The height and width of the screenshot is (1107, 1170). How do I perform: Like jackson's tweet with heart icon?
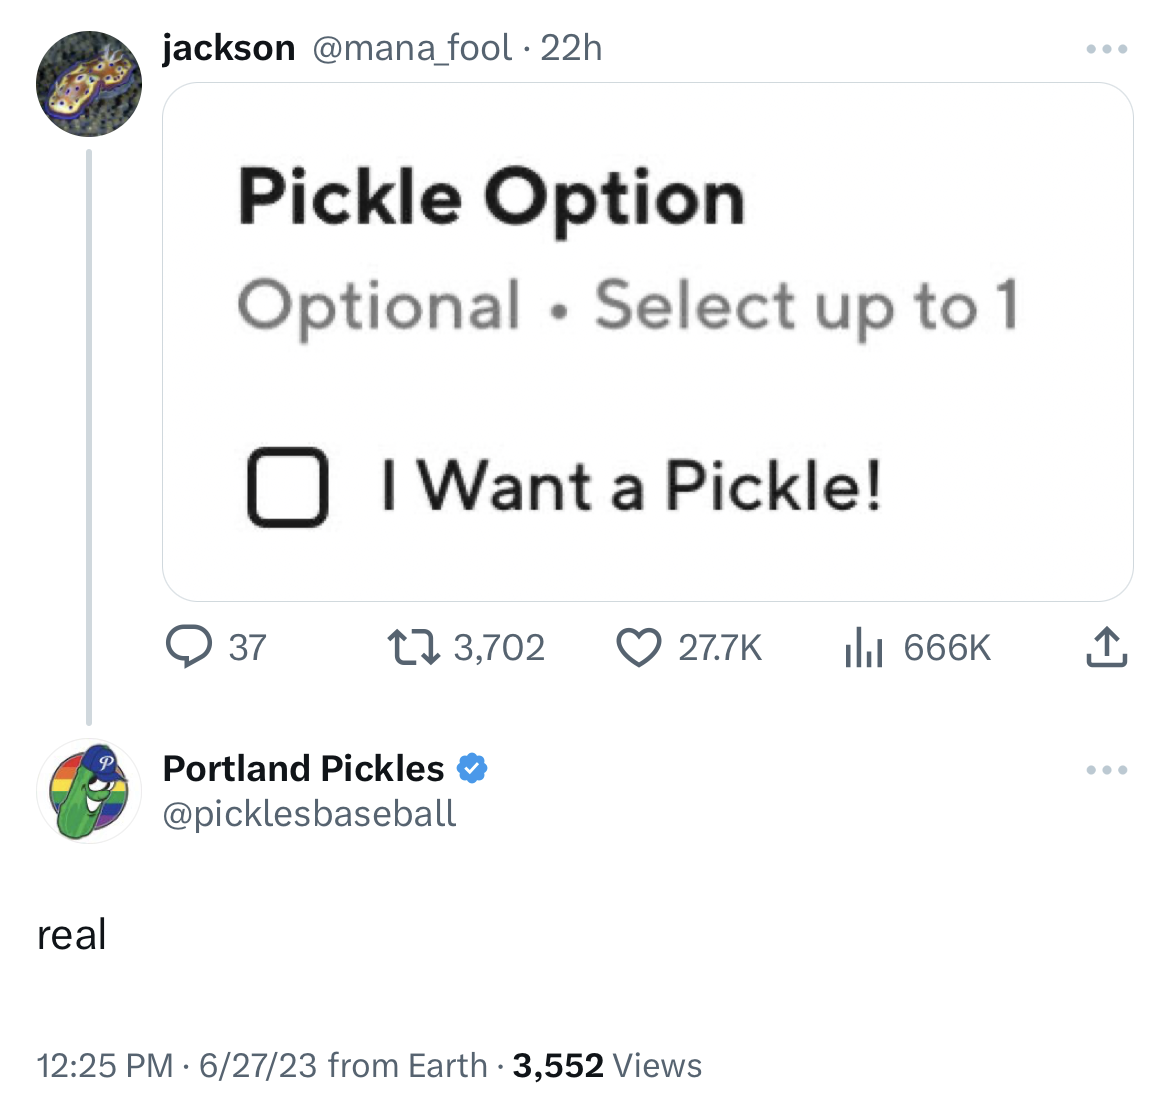pyautogui.click(x=638, y=647)
